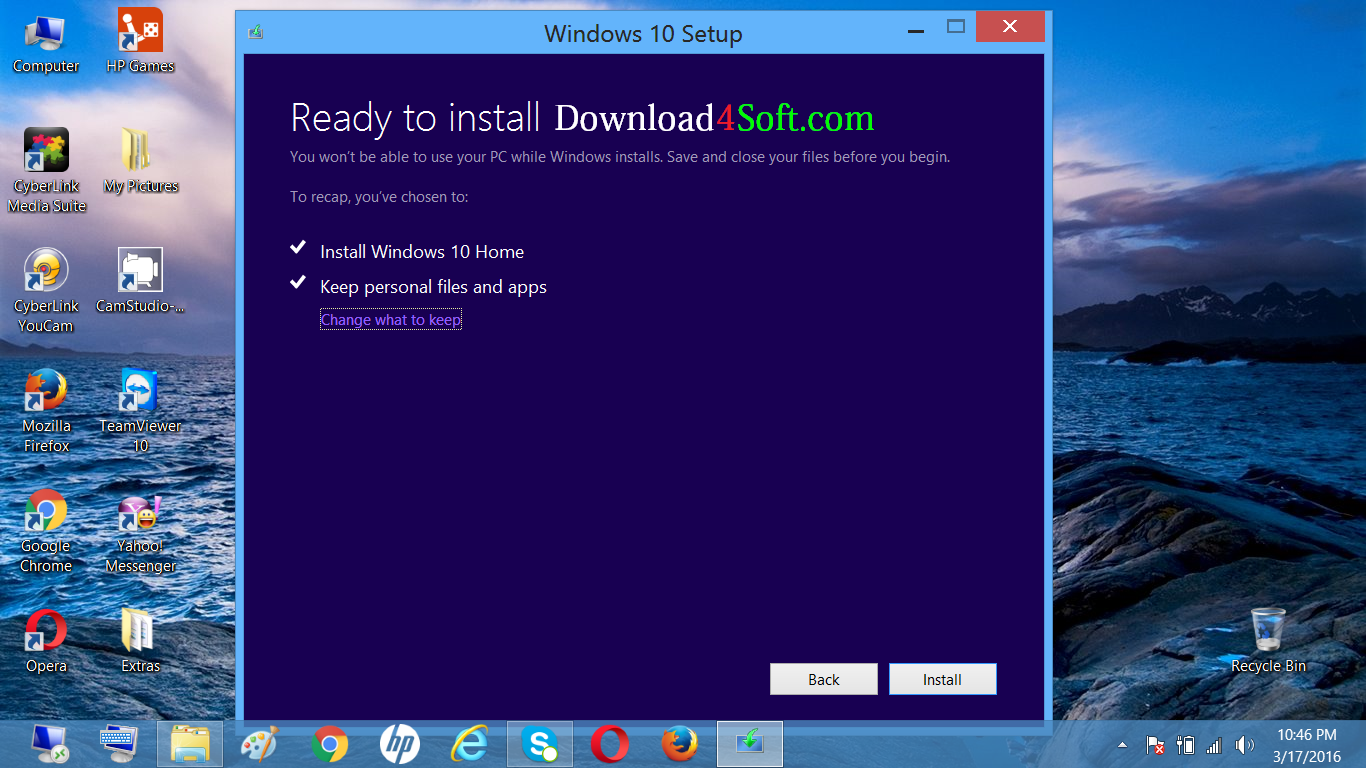Launch Mozilla Firefox from desktop

point(46,411)
